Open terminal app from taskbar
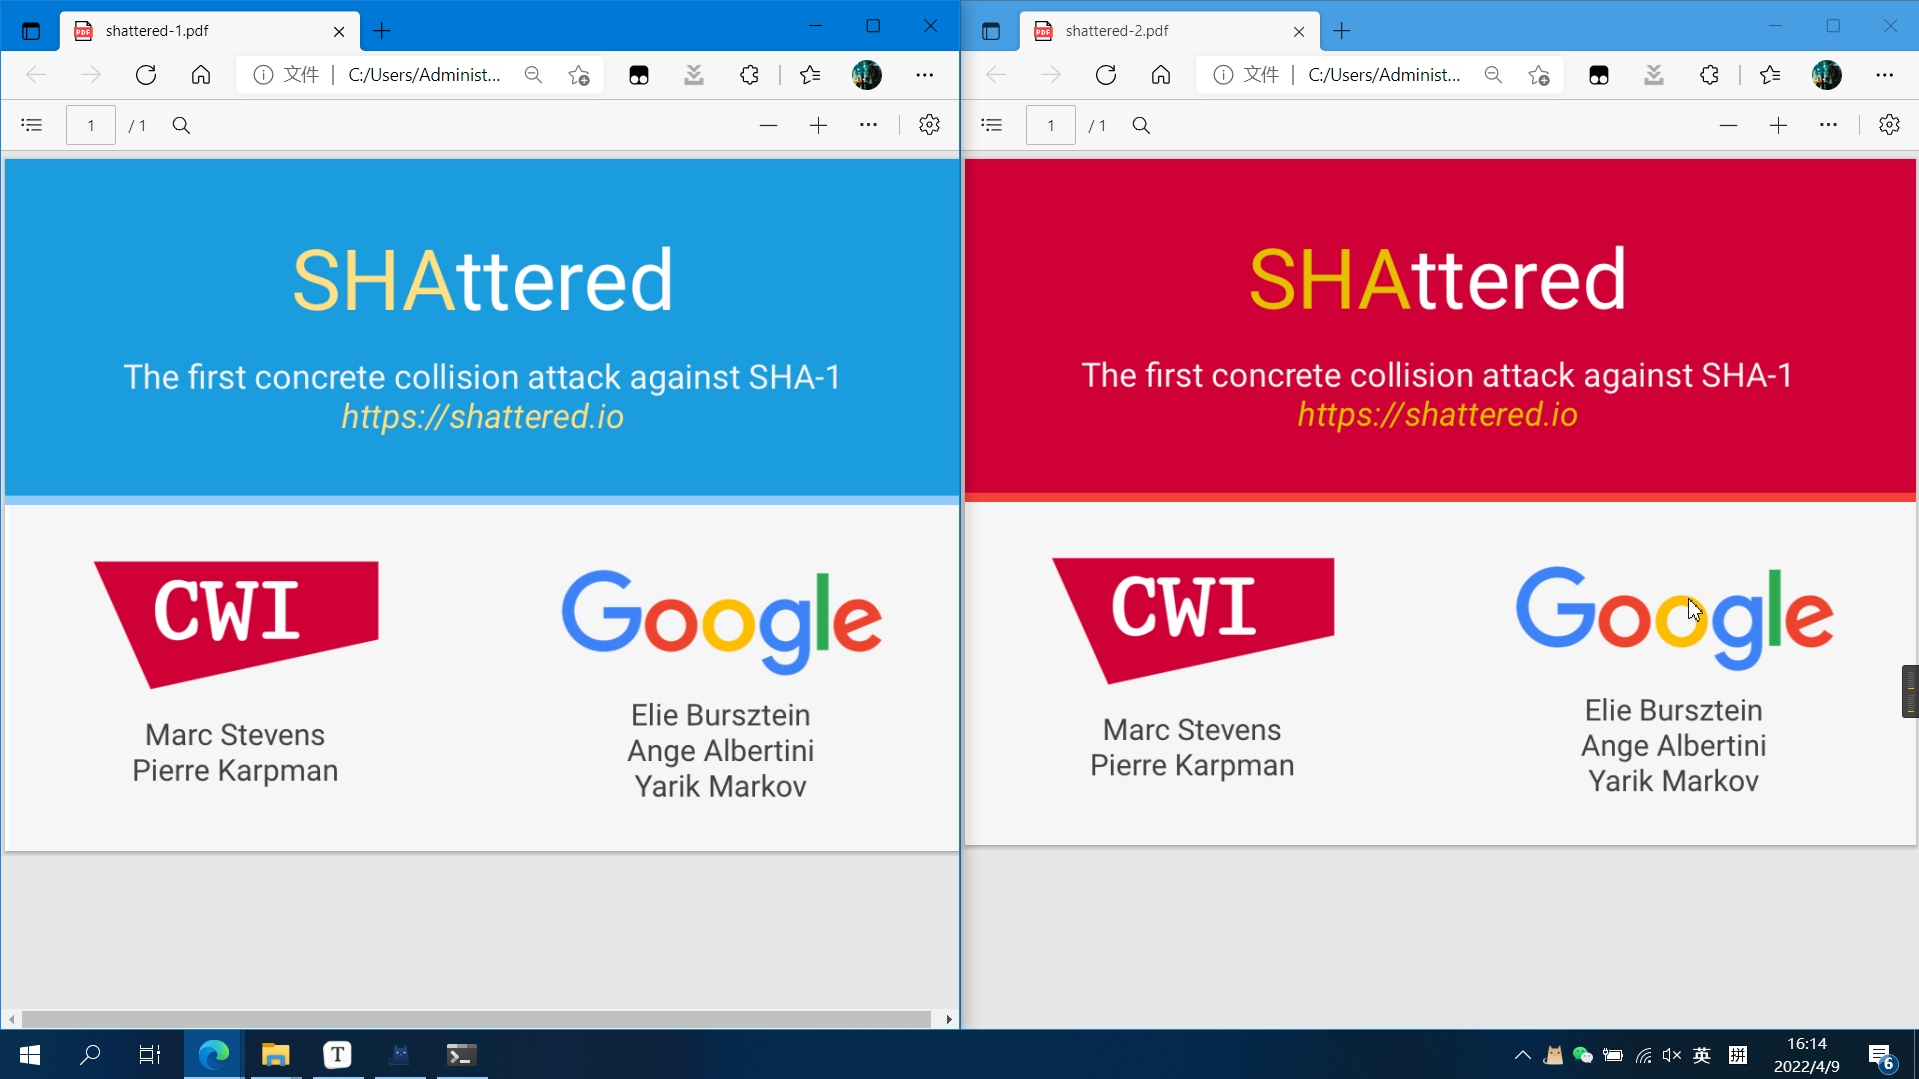This screenshot has height=1079, width=1919. coord(461,1055)
